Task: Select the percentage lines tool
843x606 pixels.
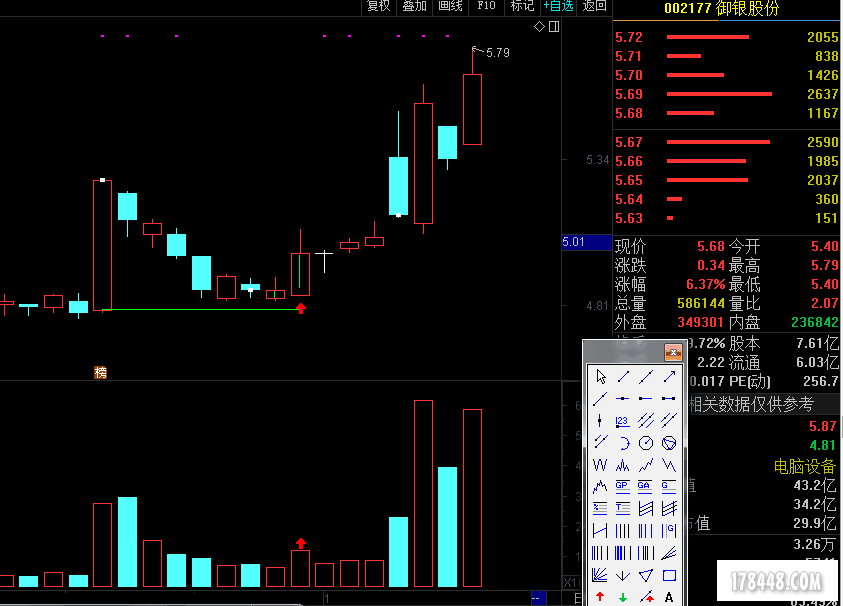Action: pyautogui.click(x=600, y=509)
